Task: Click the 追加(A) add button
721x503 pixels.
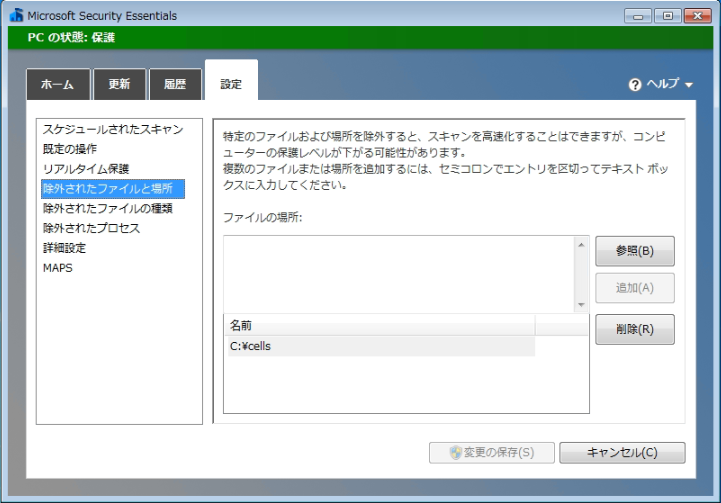Action: (x=635, y=288)
